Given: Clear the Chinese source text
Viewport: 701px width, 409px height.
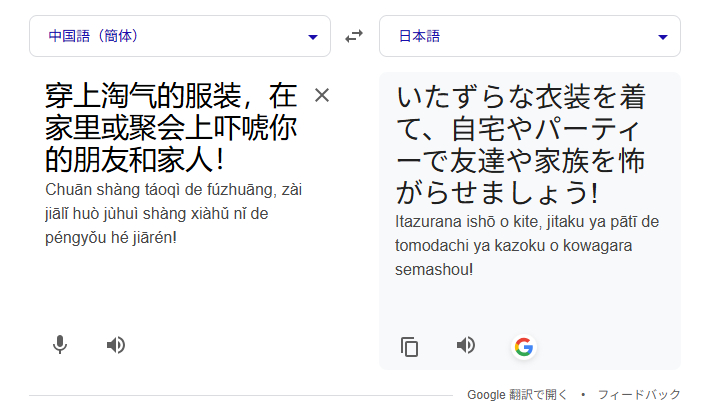Looking at the screenshot, I should click(x=322, y=95).
